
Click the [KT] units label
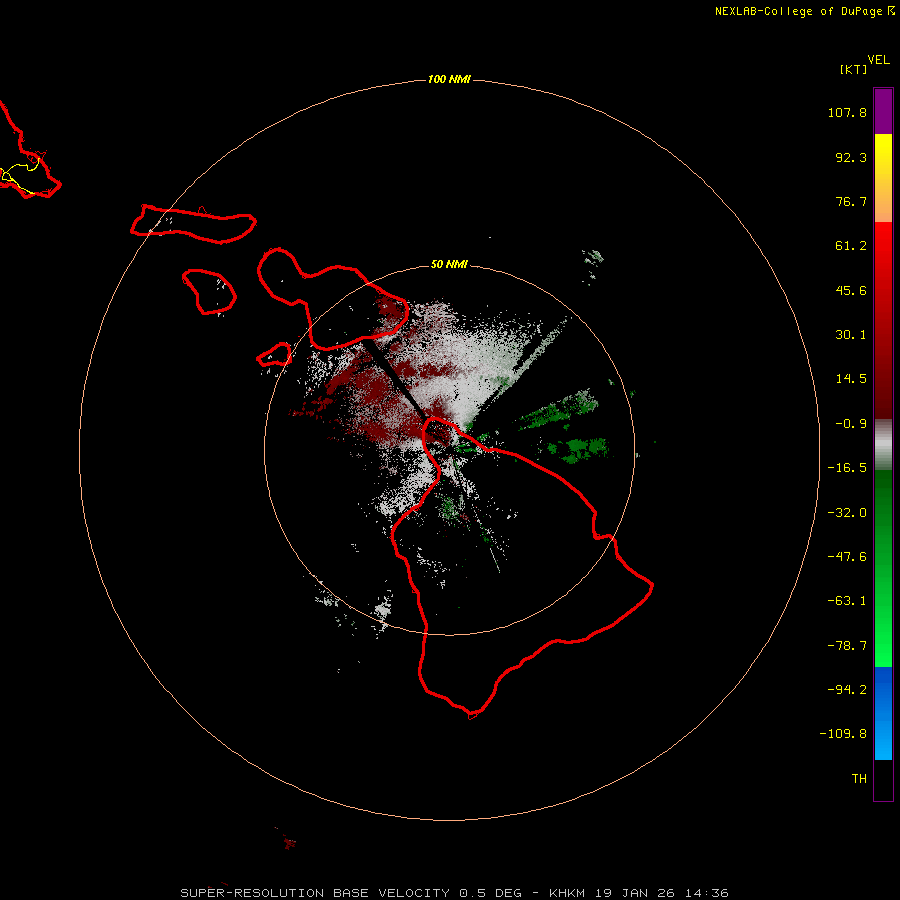(x=854, y=69)
